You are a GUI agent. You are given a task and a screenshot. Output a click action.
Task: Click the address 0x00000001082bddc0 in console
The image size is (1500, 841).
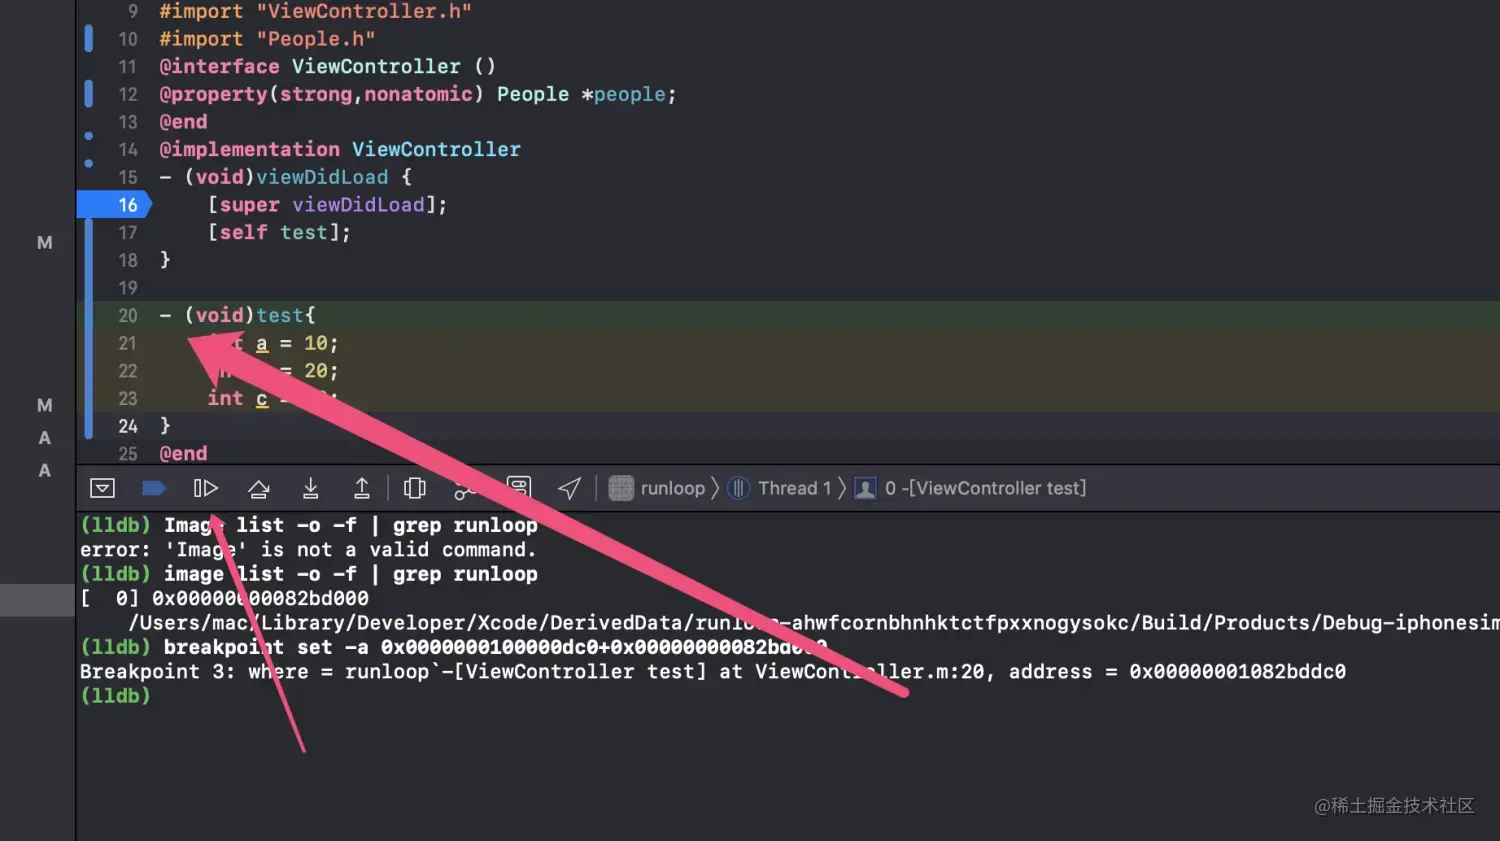tap(1237, 671)
